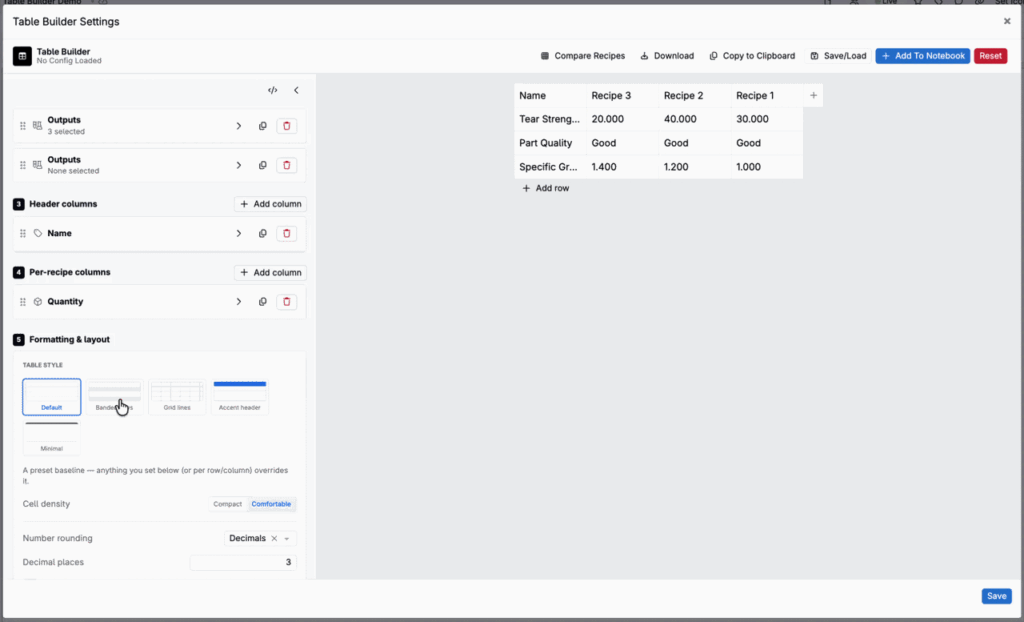This screenshot has width=1024, height=622.
Task: Click the Specific Gr... row label
Action: (550, 167)
